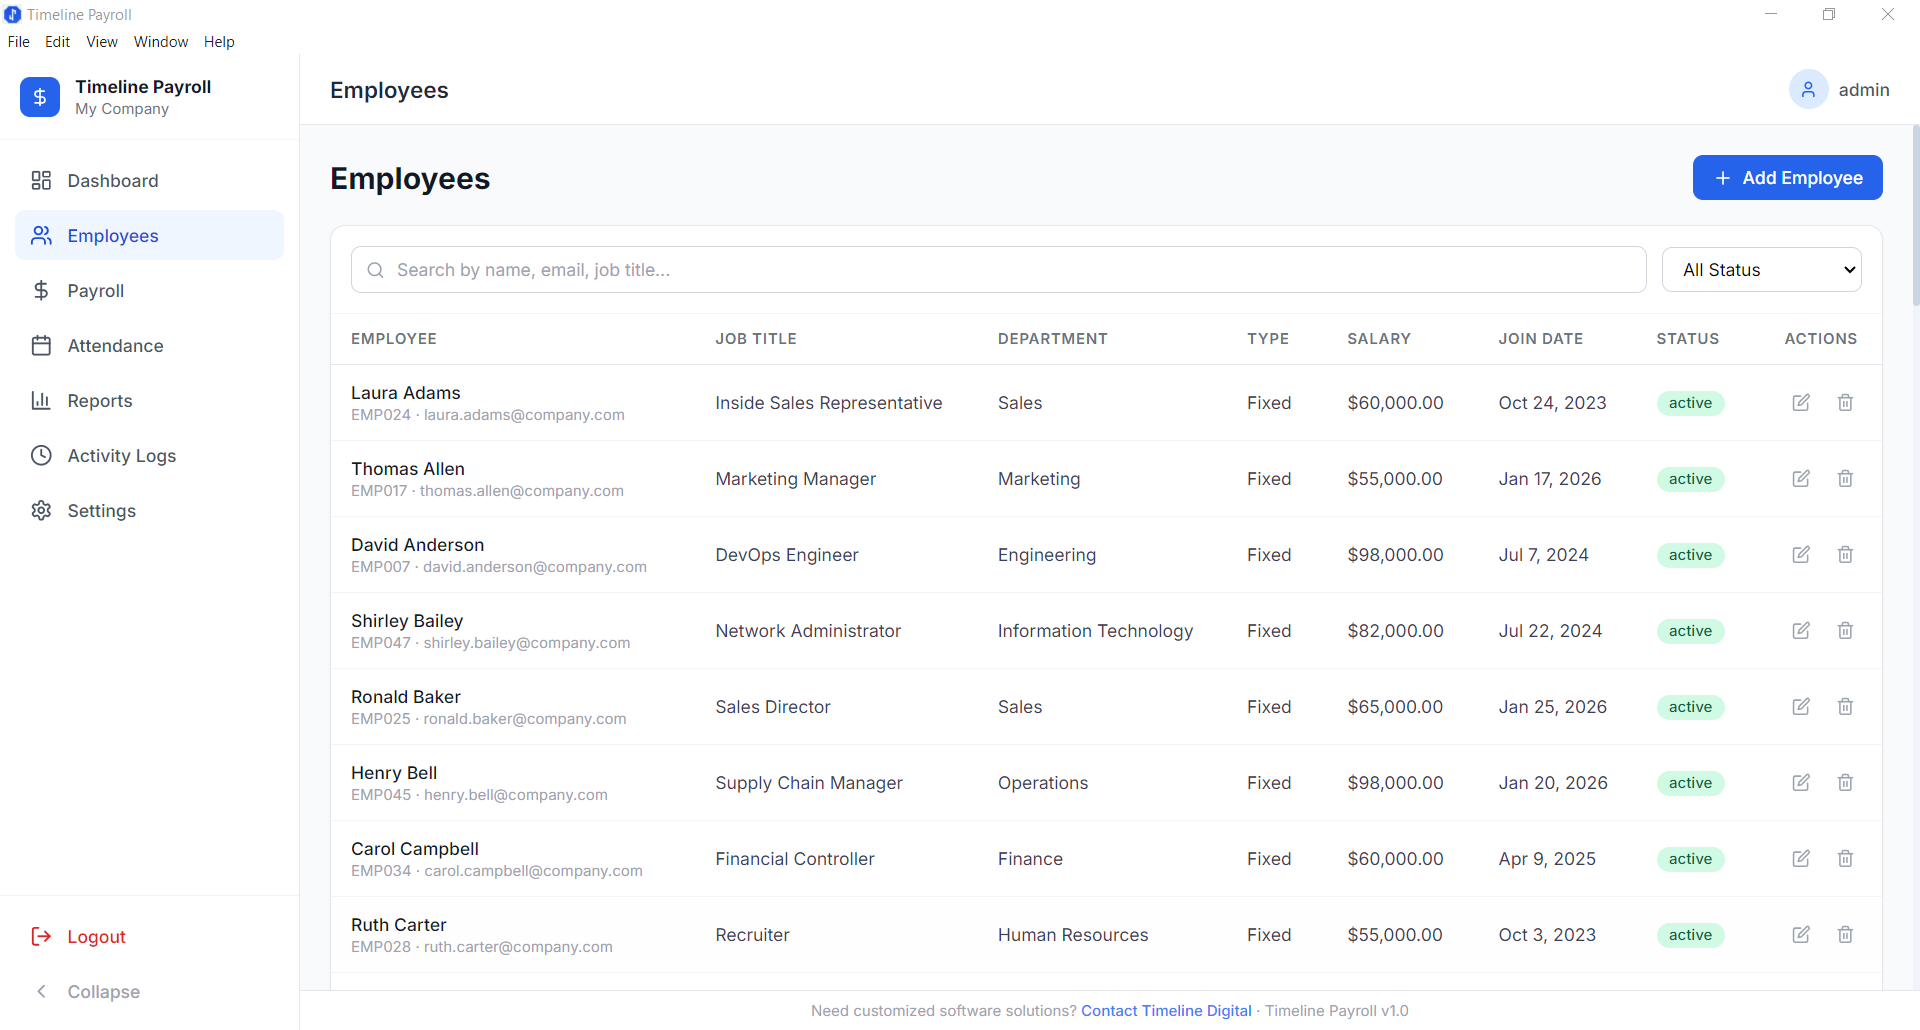The height and width of the screenshot is (1030, 1920).
Task: Open the All Status filter dropdown
Action: click(x=1761, y=269)
